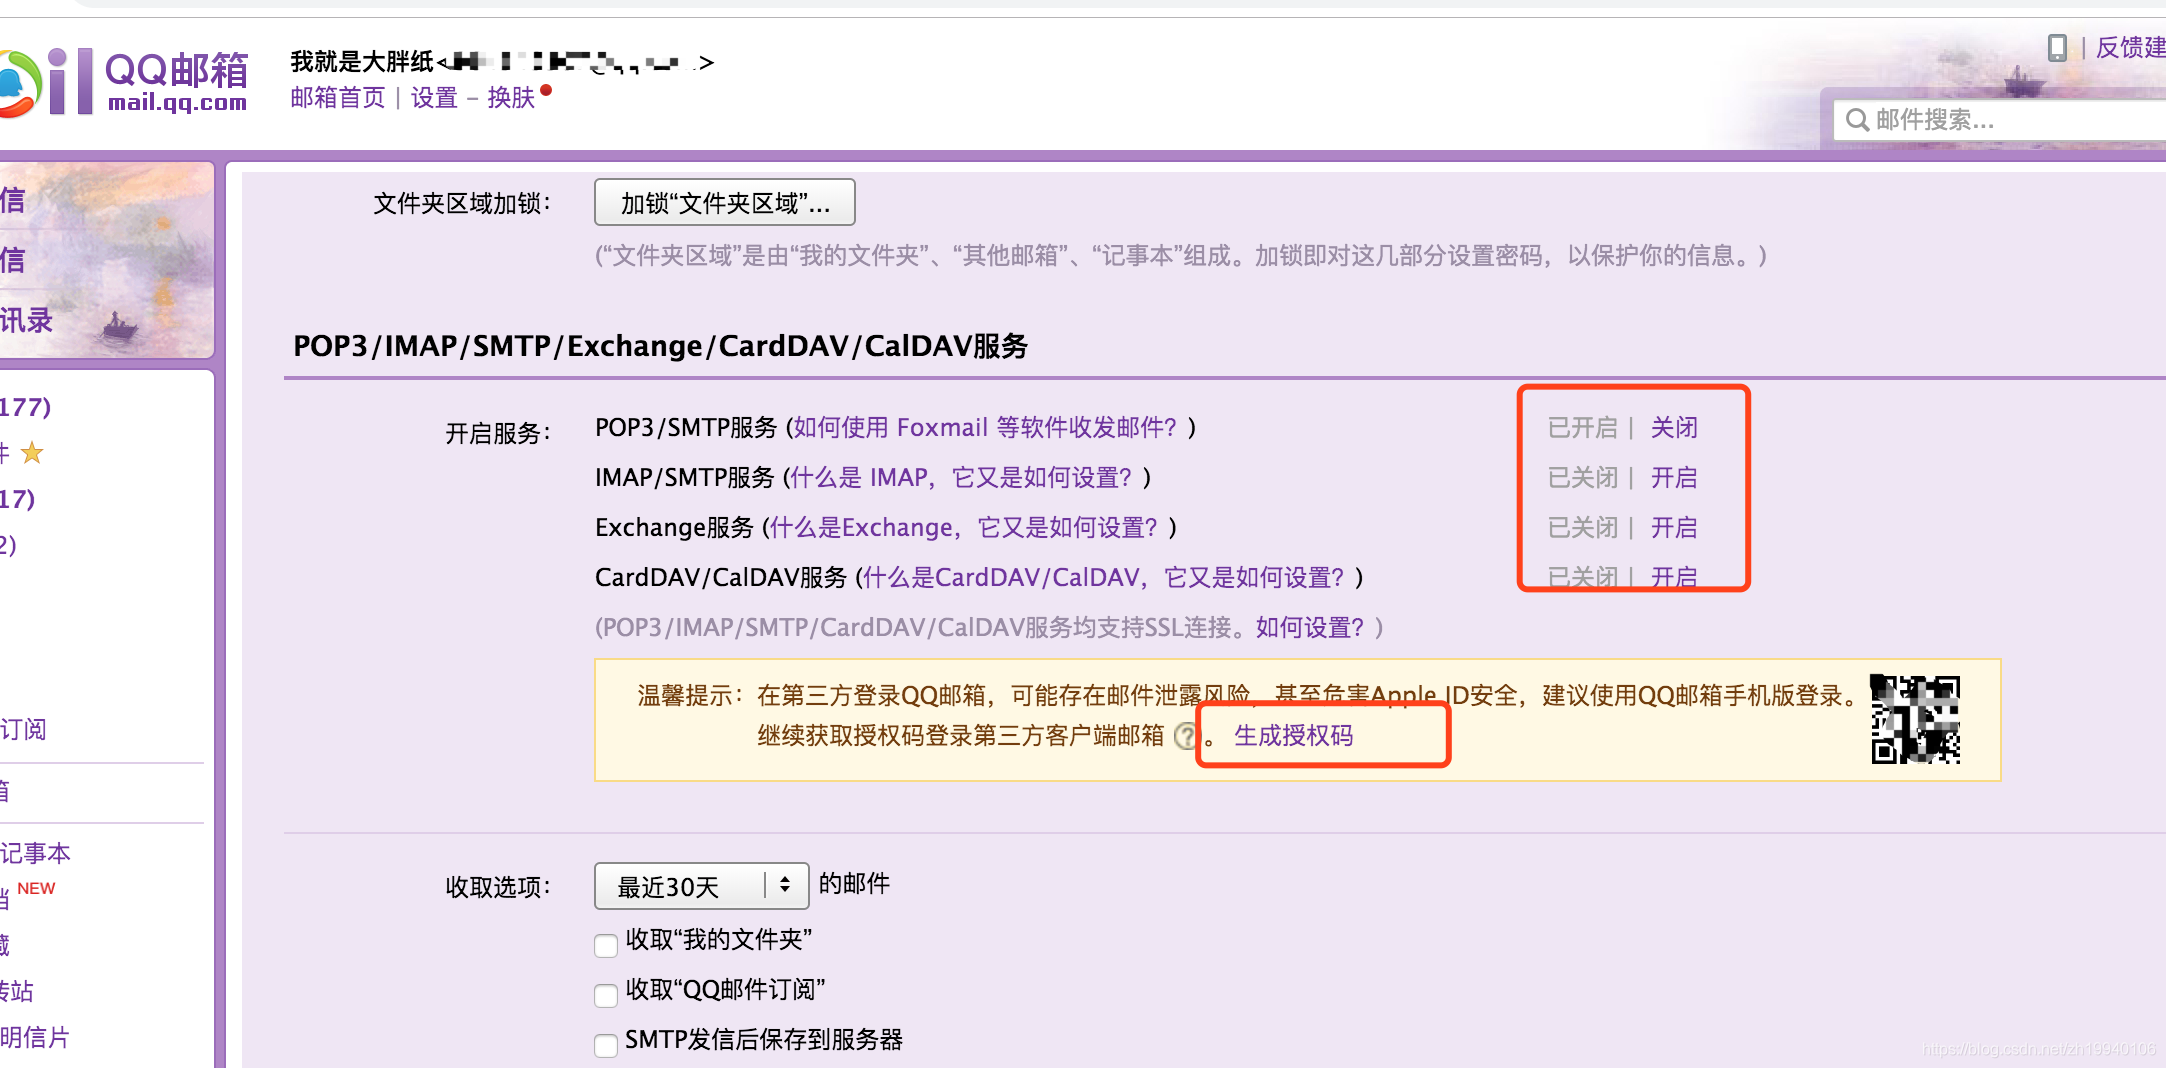This screenshot has height=1068, width=2166.
Task: Enable SMTP发信后保存到服务器 checkbox
Action: (606, 1045)
